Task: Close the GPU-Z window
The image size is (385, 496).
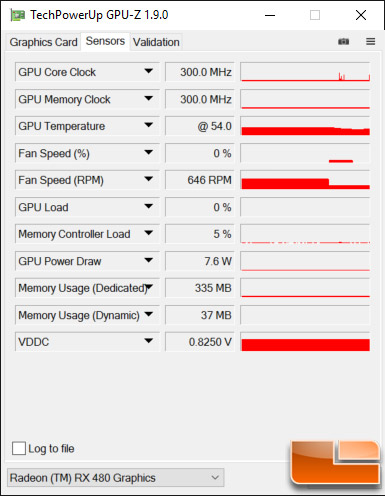Action: point(361,15)
